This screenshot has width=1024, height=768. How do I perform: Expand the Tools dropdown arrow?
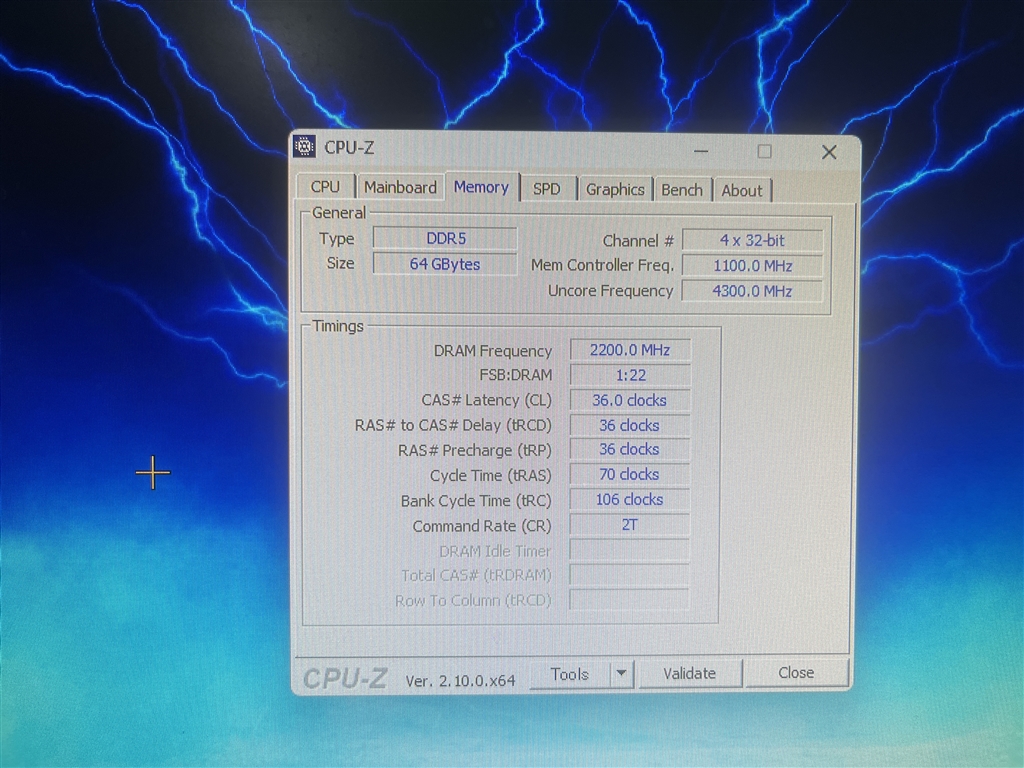(x=622, y=673)
